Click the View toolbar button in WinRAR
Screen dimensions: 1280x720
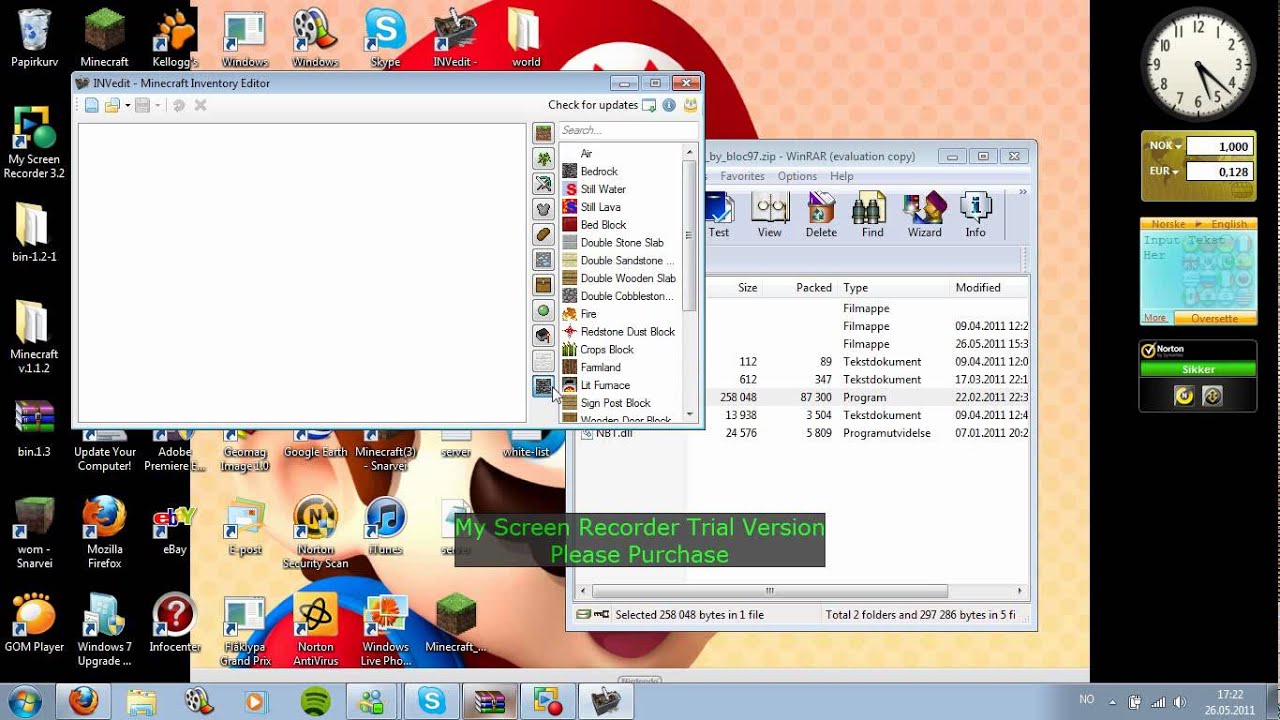tap(769, 216)
